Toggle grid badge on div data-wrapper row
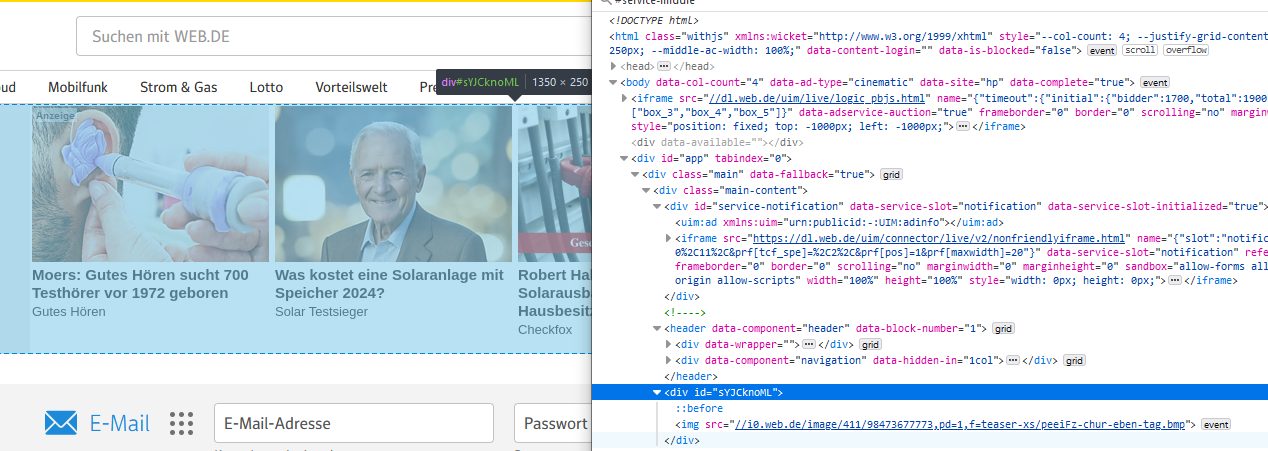1268x451 pixels. (871, 344)
